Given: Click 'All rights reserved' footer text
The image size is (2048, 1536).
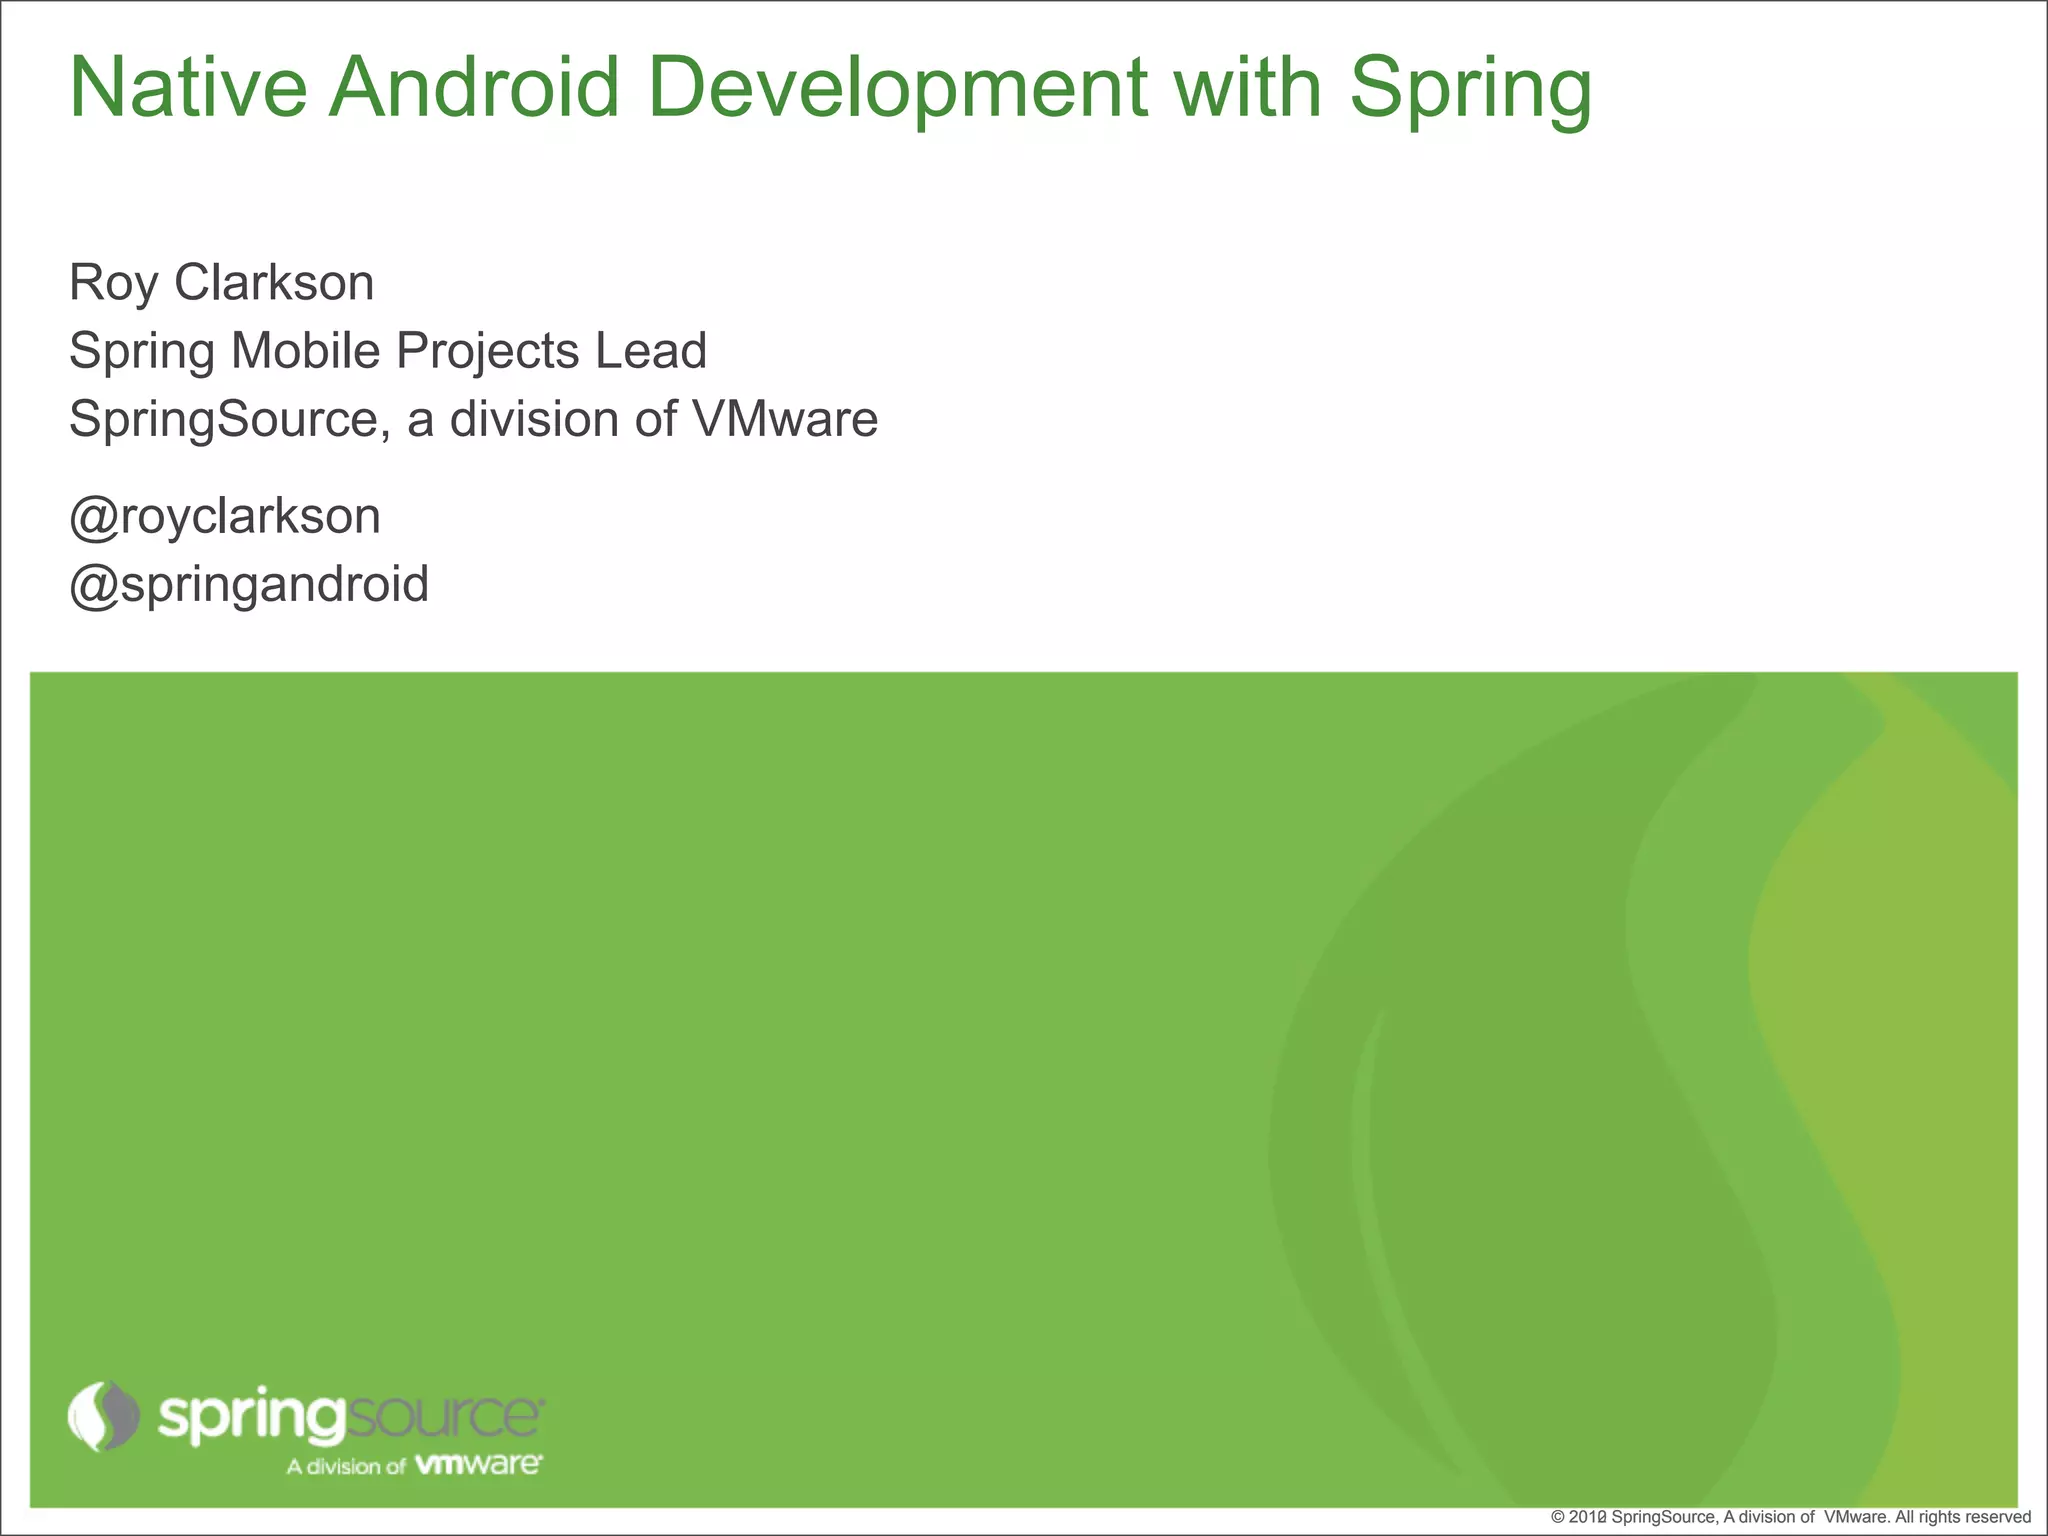Looking at the screenshot, I should click(1962, 1517).
